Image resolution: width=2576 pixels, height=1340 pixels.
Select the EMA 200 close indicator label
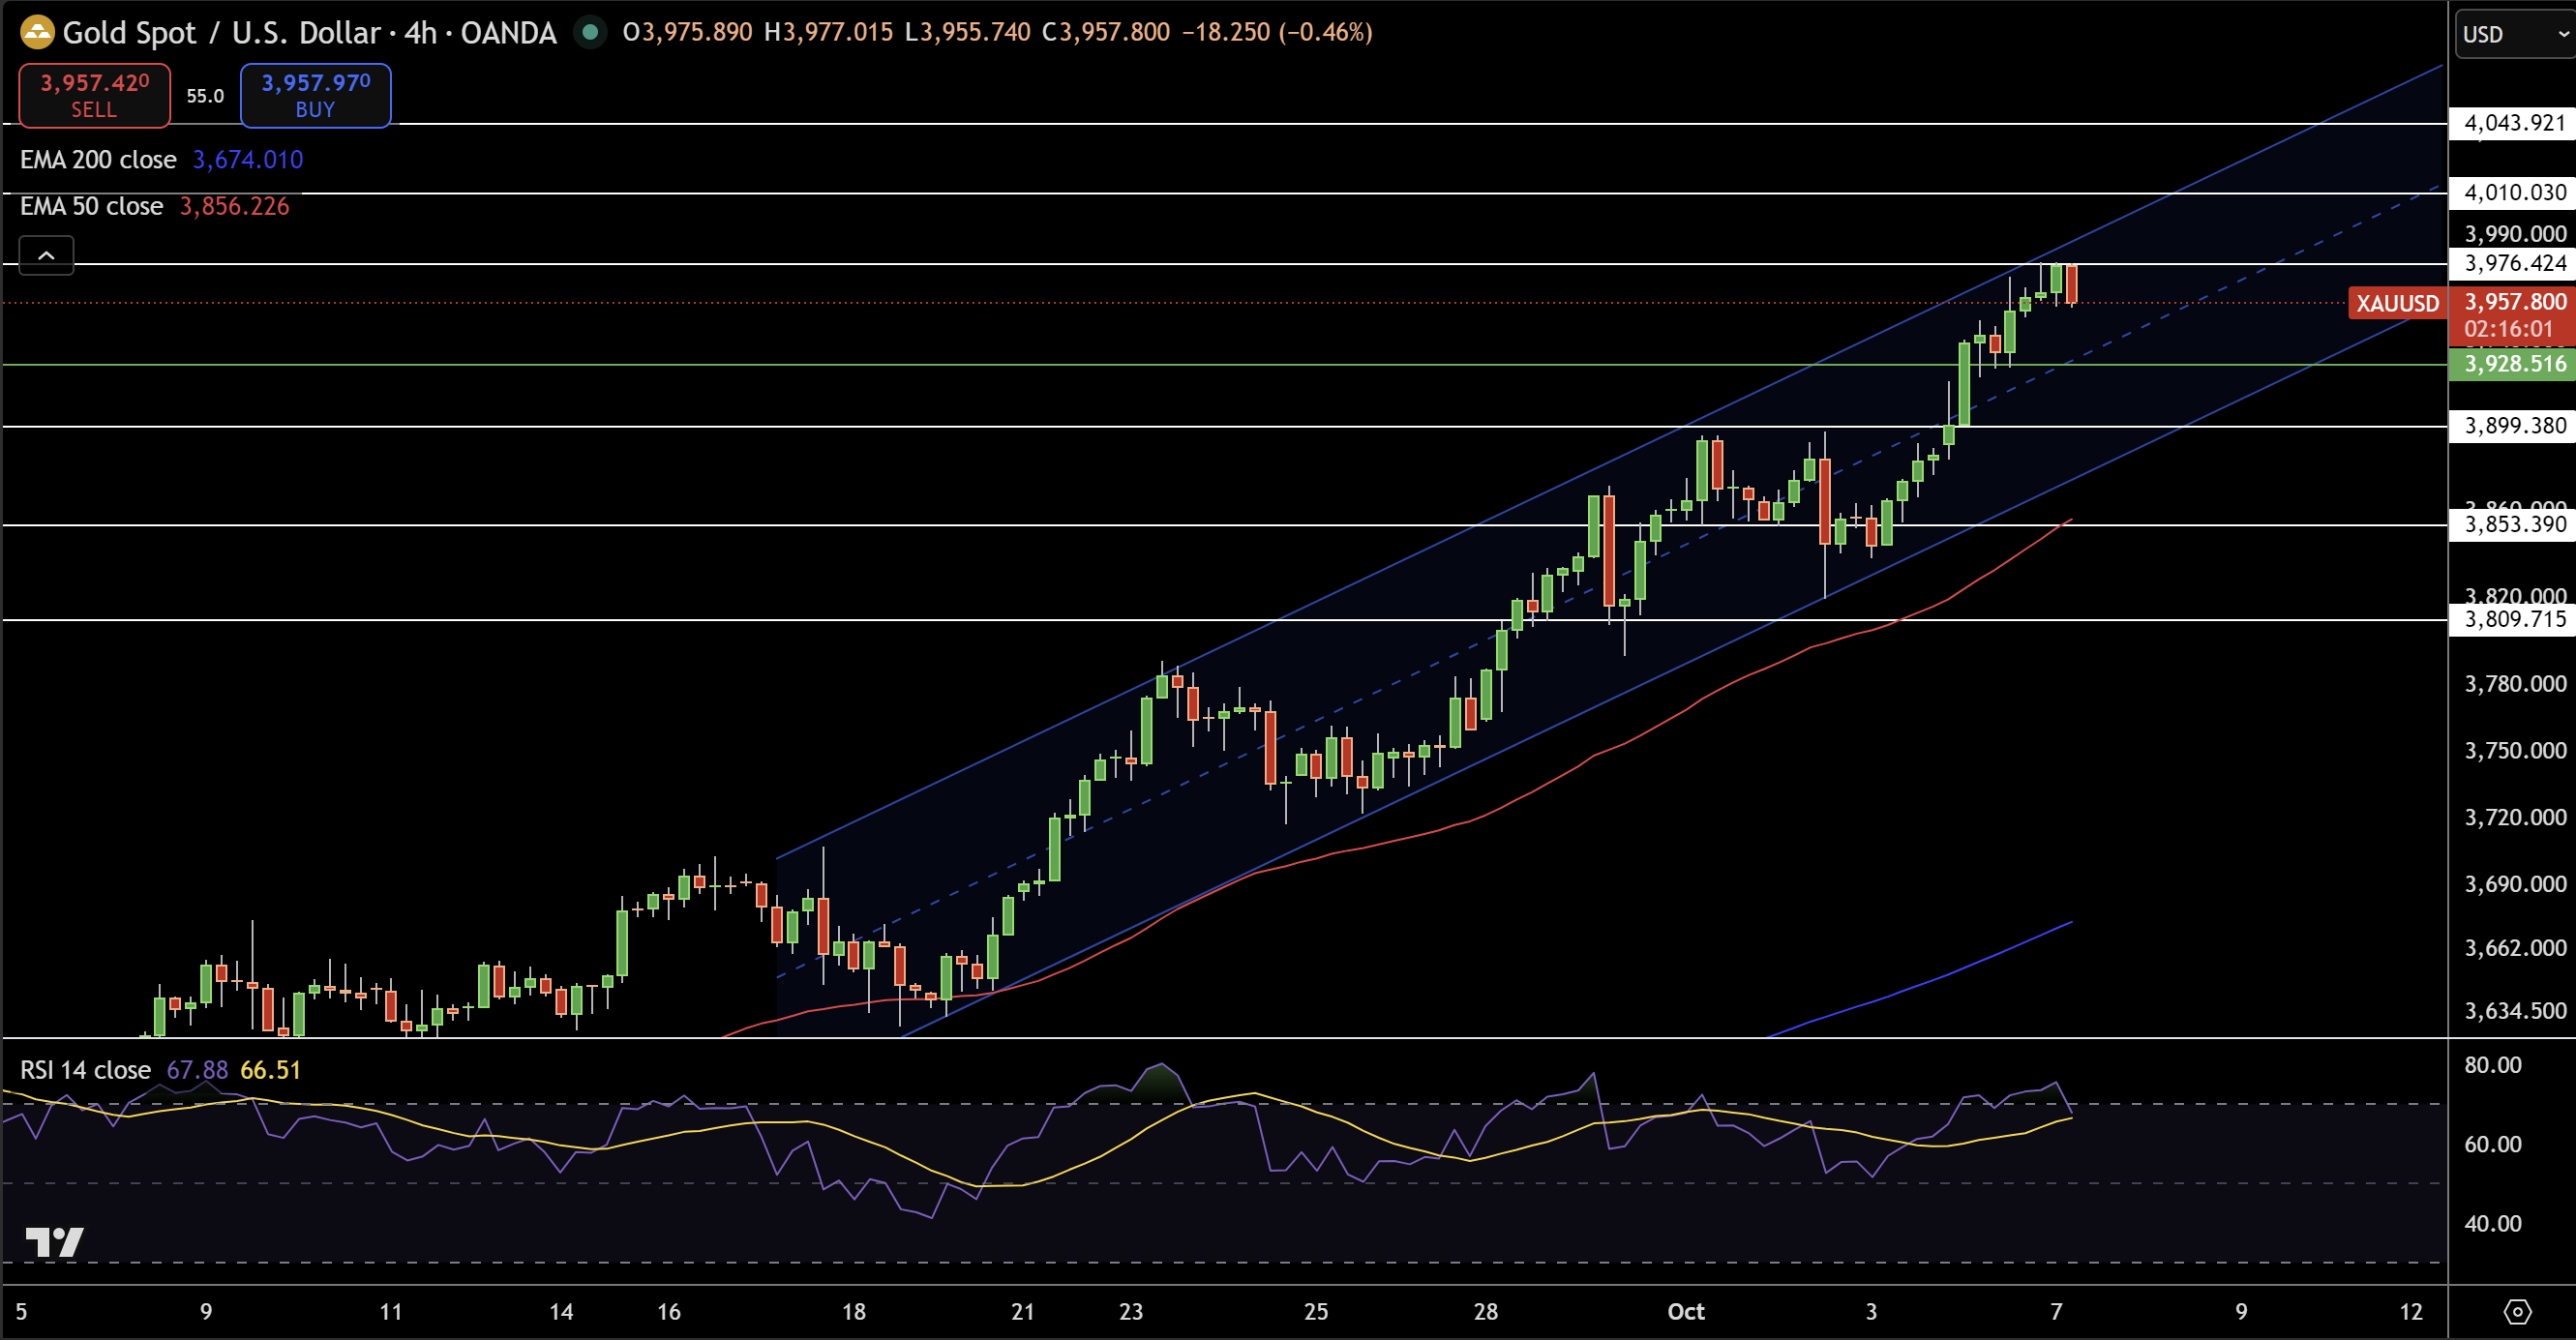click(98, 159)
